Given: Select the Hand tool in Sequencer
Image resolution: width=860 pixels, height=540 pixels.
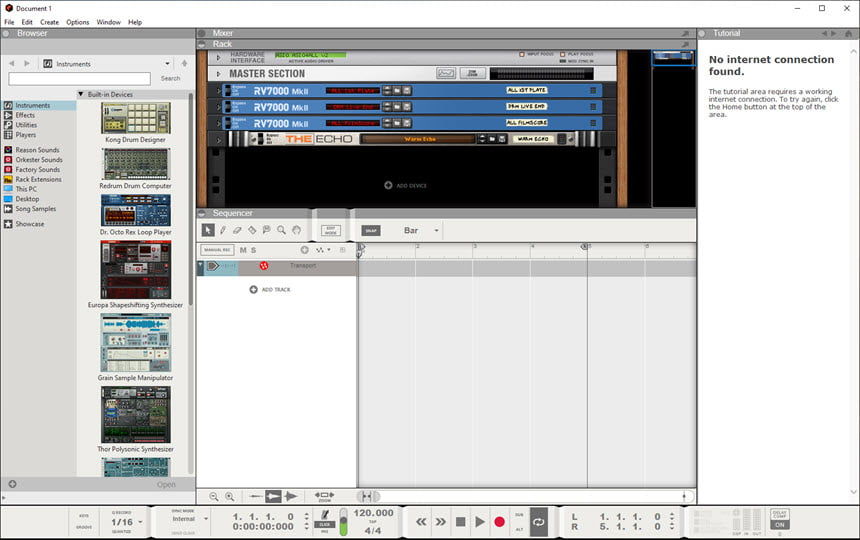Looking at the screenshot, I should 296,230.
